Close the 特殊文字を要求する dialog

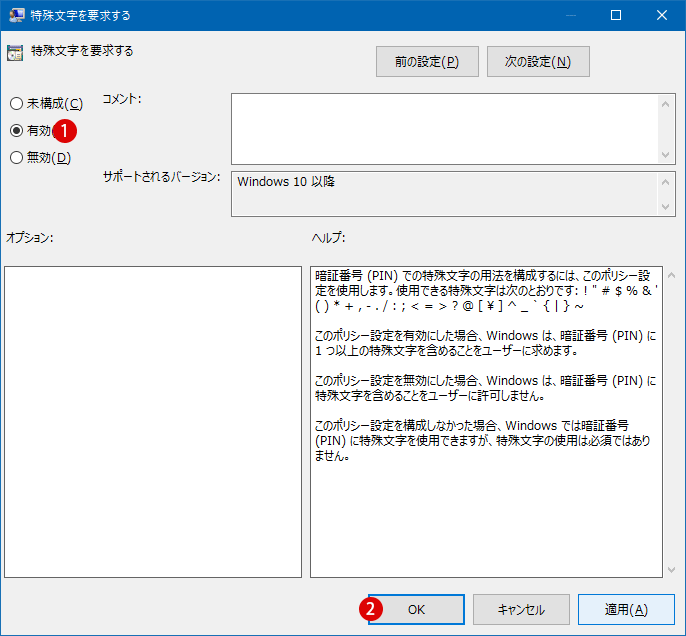click(x=662, y=15)
